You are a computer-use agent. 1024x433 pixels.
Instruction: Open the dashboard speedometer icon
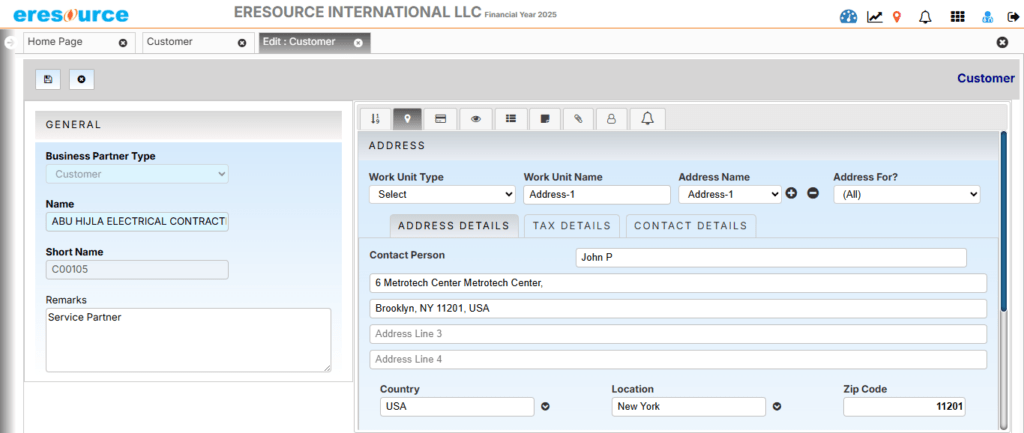tap(849, 16)
